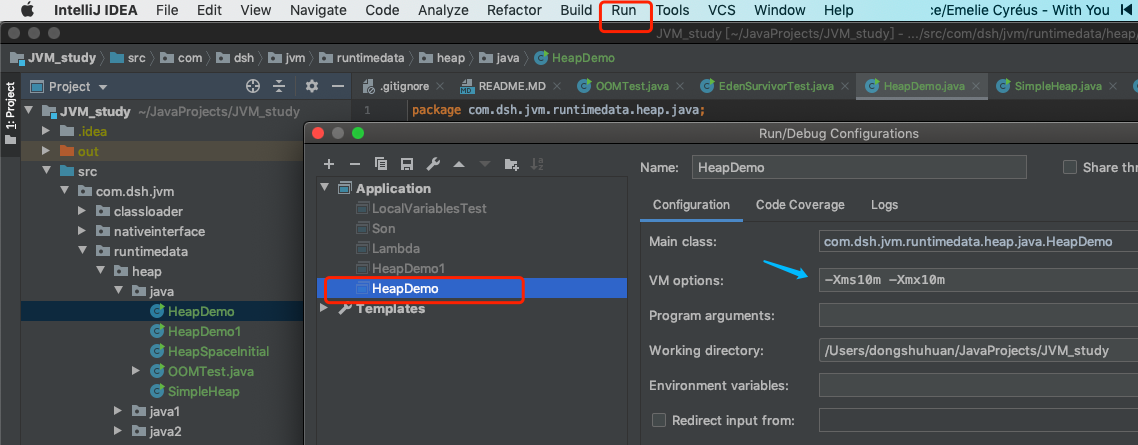The height and width of the screenshot is (445, 1138).
Task: Expand the .idea folder
Action: (46, 131)
